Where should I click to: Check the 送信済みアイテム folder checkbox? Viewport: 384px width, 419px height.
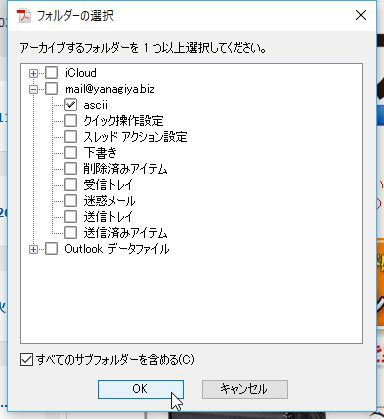(70, 233)
